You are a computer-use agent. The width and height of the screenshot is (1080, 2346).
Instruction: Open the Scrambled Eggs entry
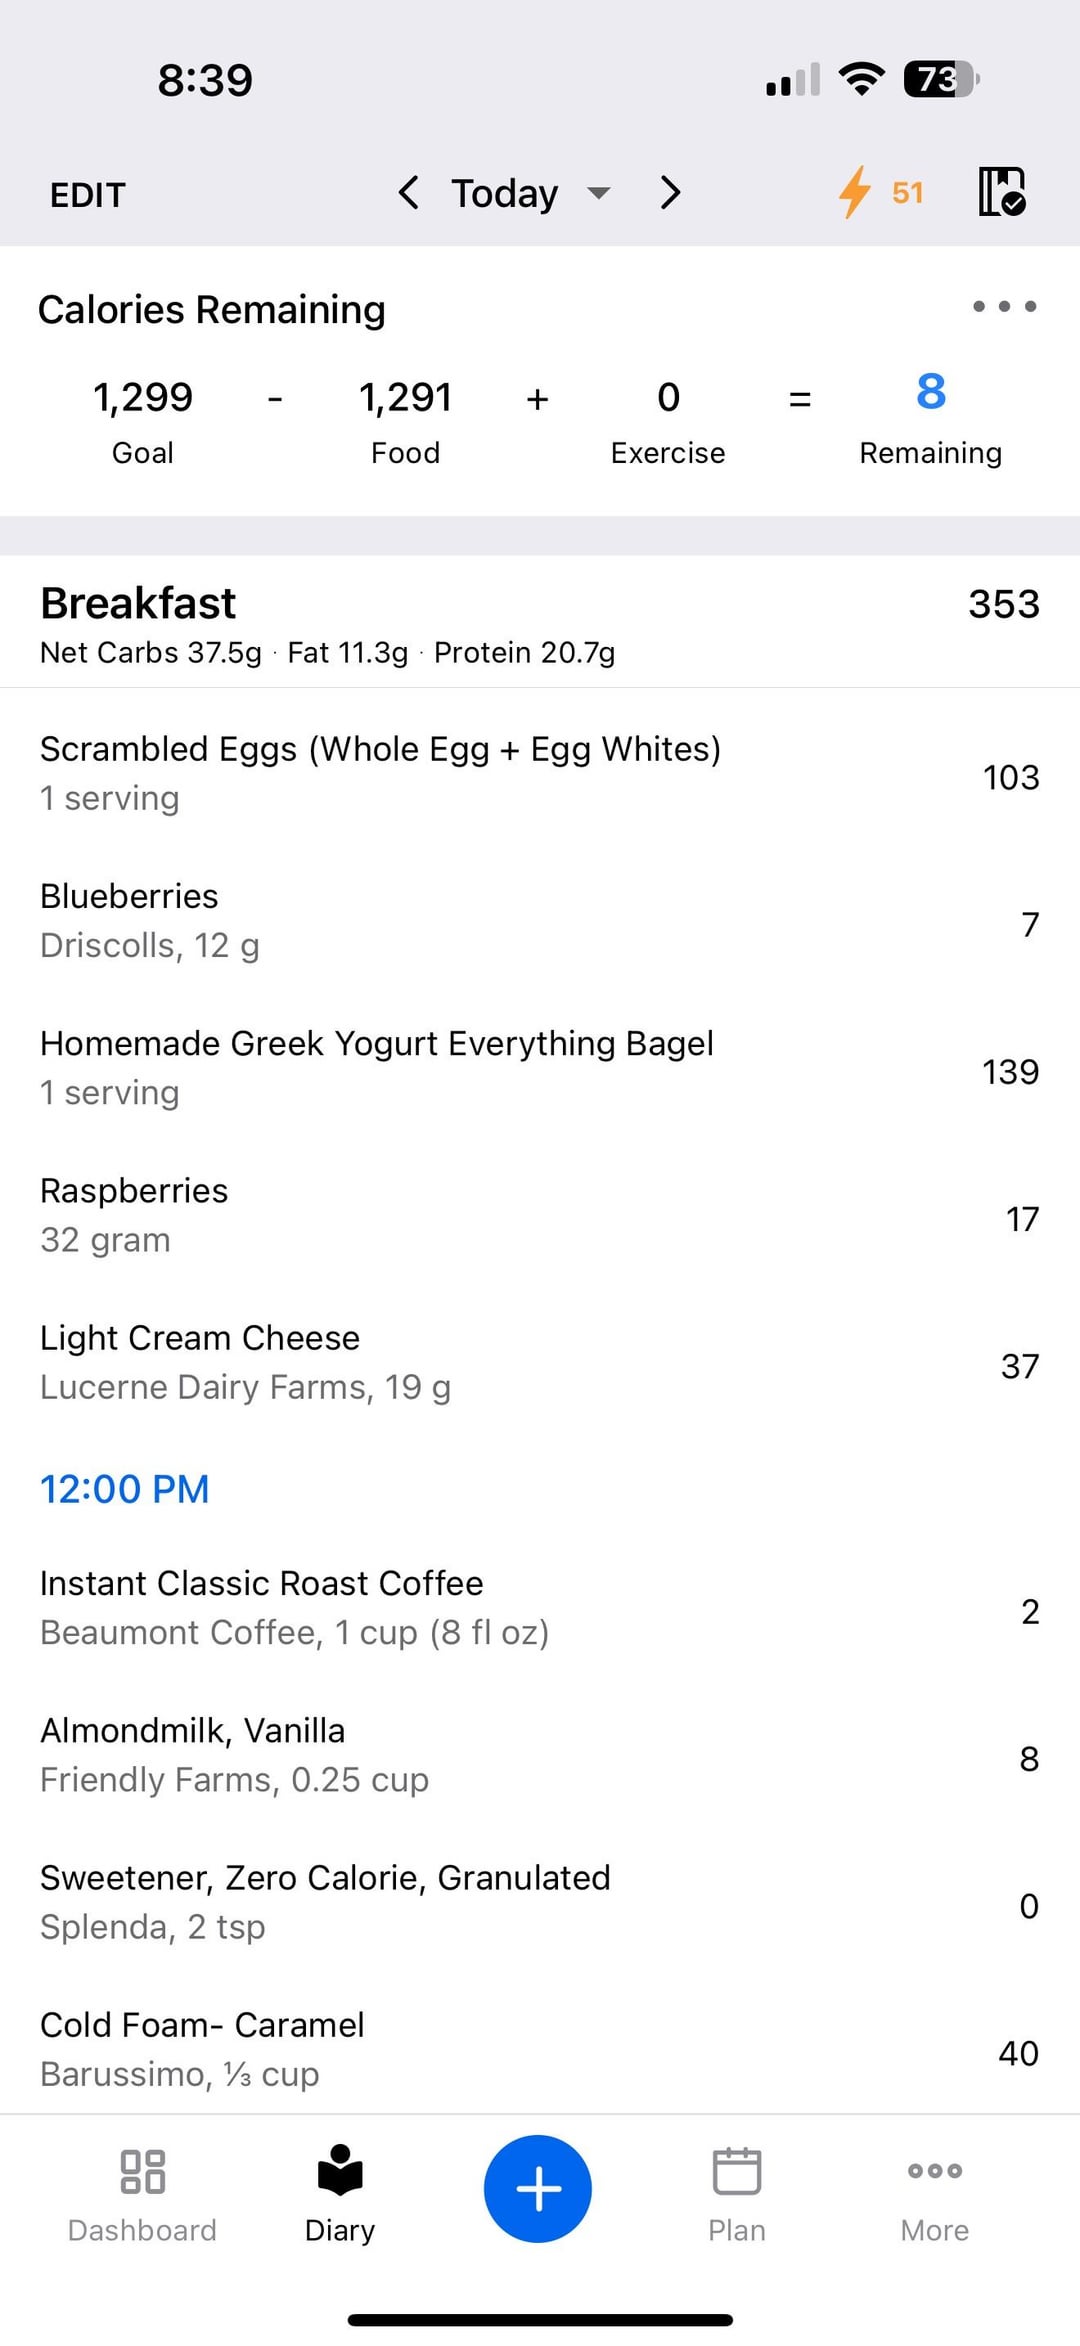click(540, 773)
